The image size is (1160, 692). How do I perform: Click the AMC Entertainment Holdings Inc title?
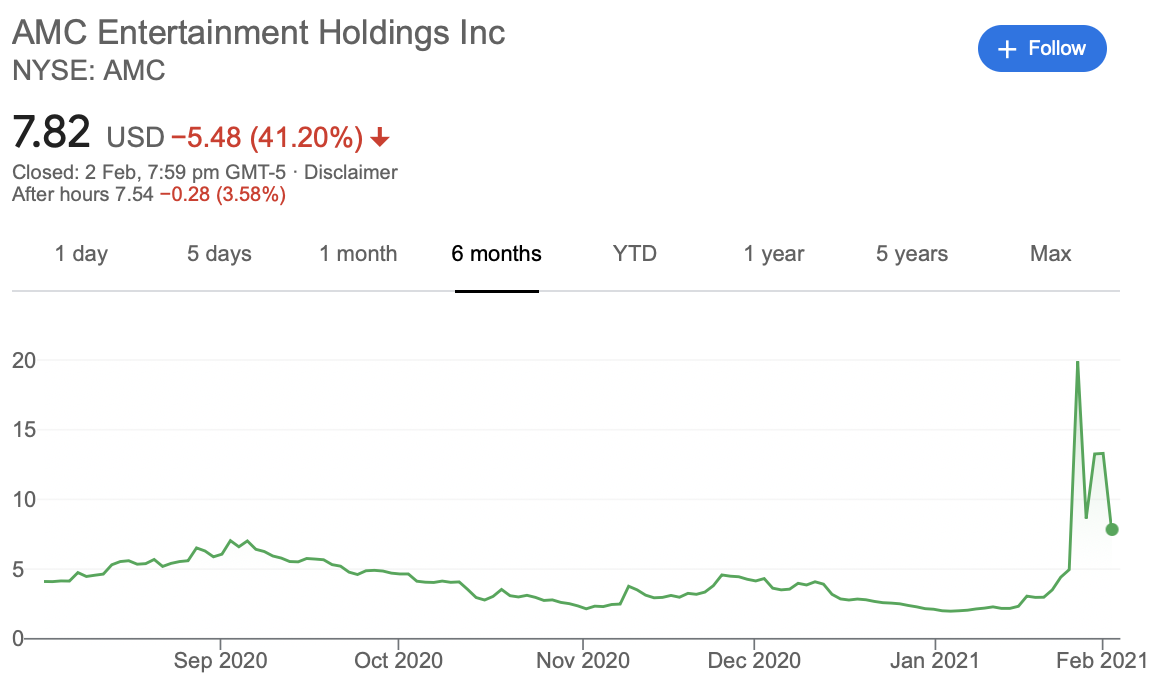259,33
